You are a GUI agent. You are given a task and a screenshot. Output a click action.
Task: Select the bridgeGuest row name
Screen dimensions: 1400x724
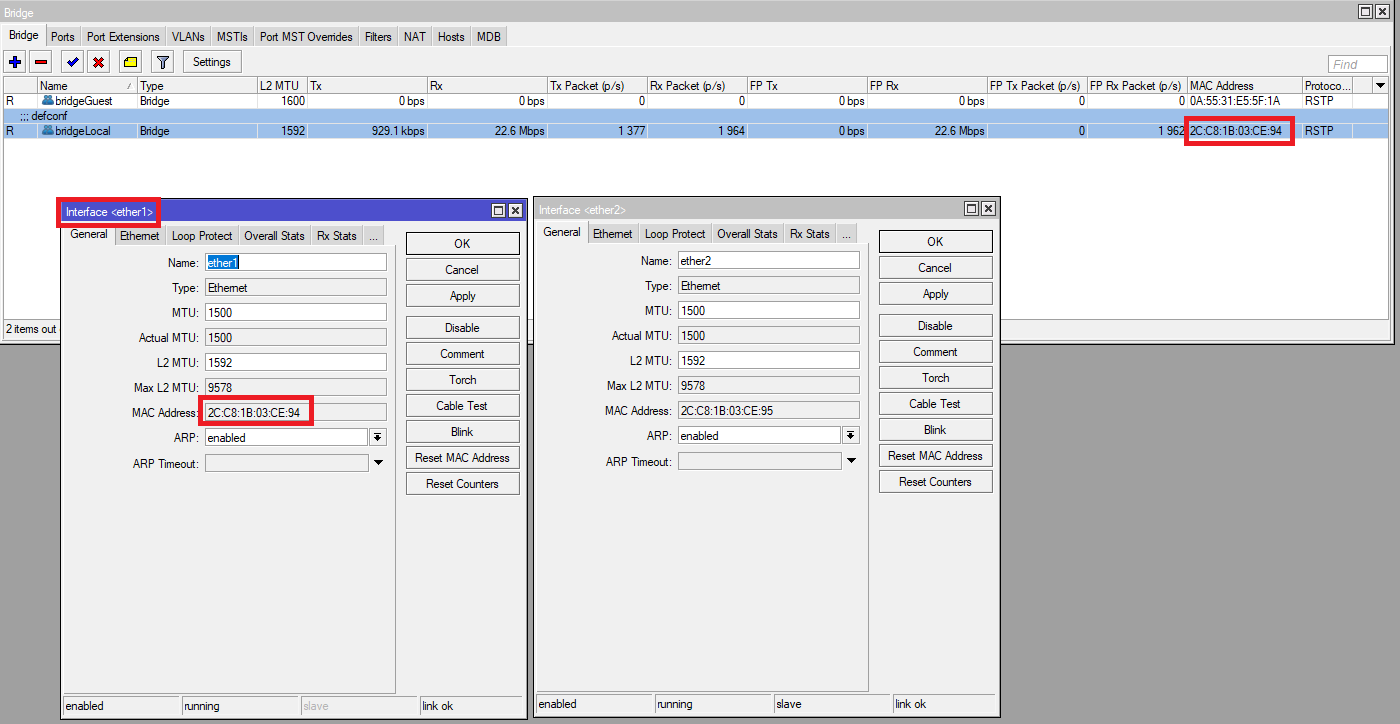tap(84, 101)
